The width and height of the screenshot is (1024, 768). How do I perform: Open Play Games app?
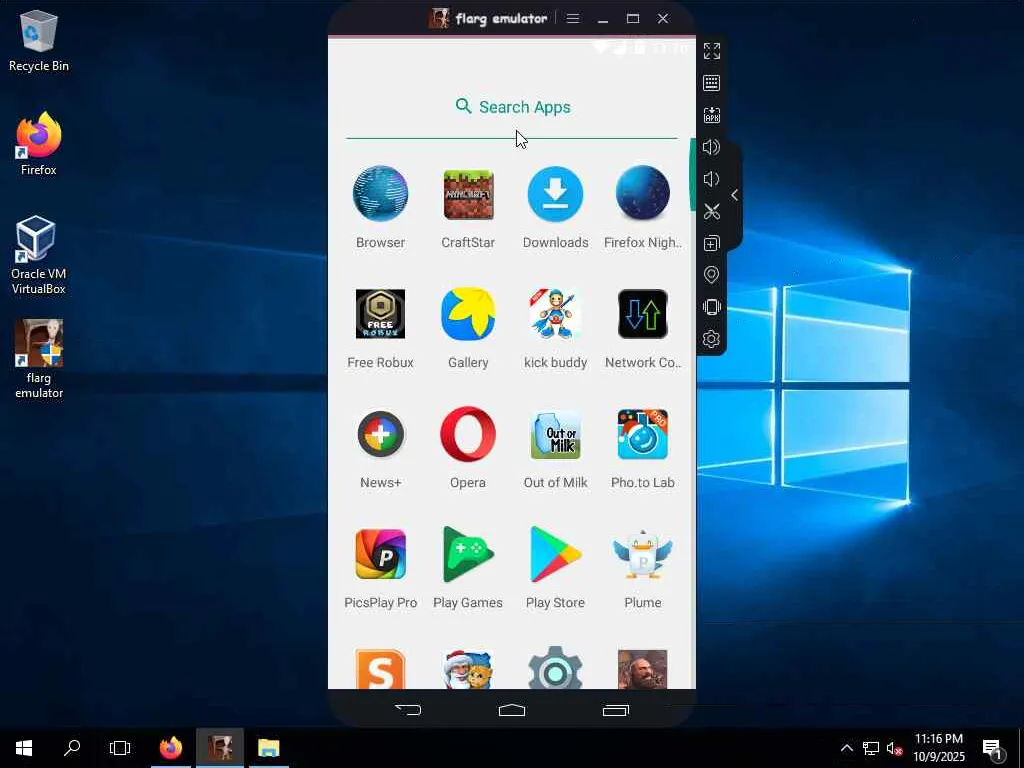point(468,554)
